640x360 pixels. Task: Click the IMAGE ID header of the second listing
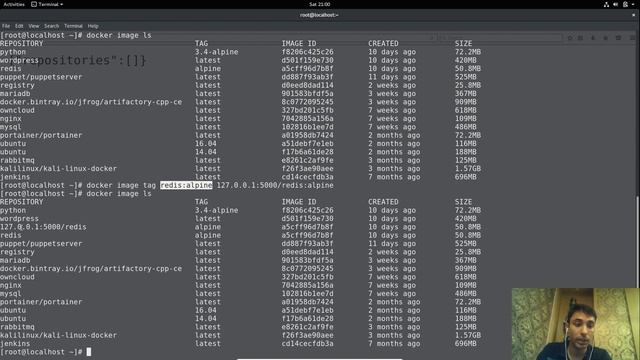click(x=299, y=202)
